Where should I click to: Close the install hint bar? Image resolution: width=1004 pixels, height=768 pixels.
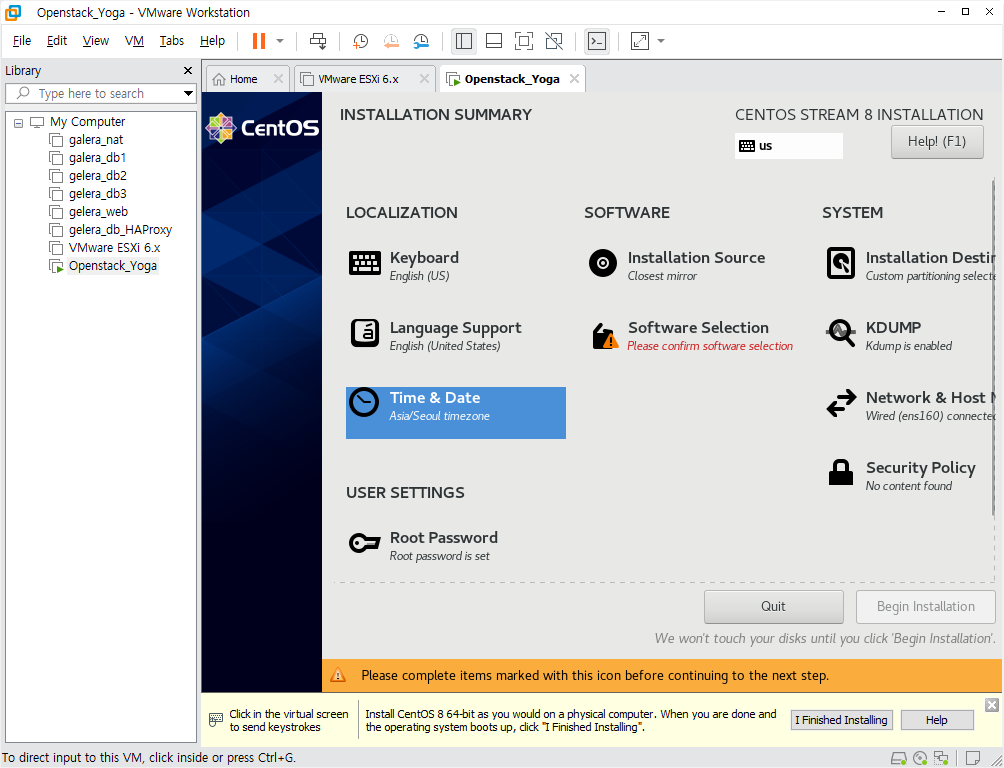click(x=991, y=705)
